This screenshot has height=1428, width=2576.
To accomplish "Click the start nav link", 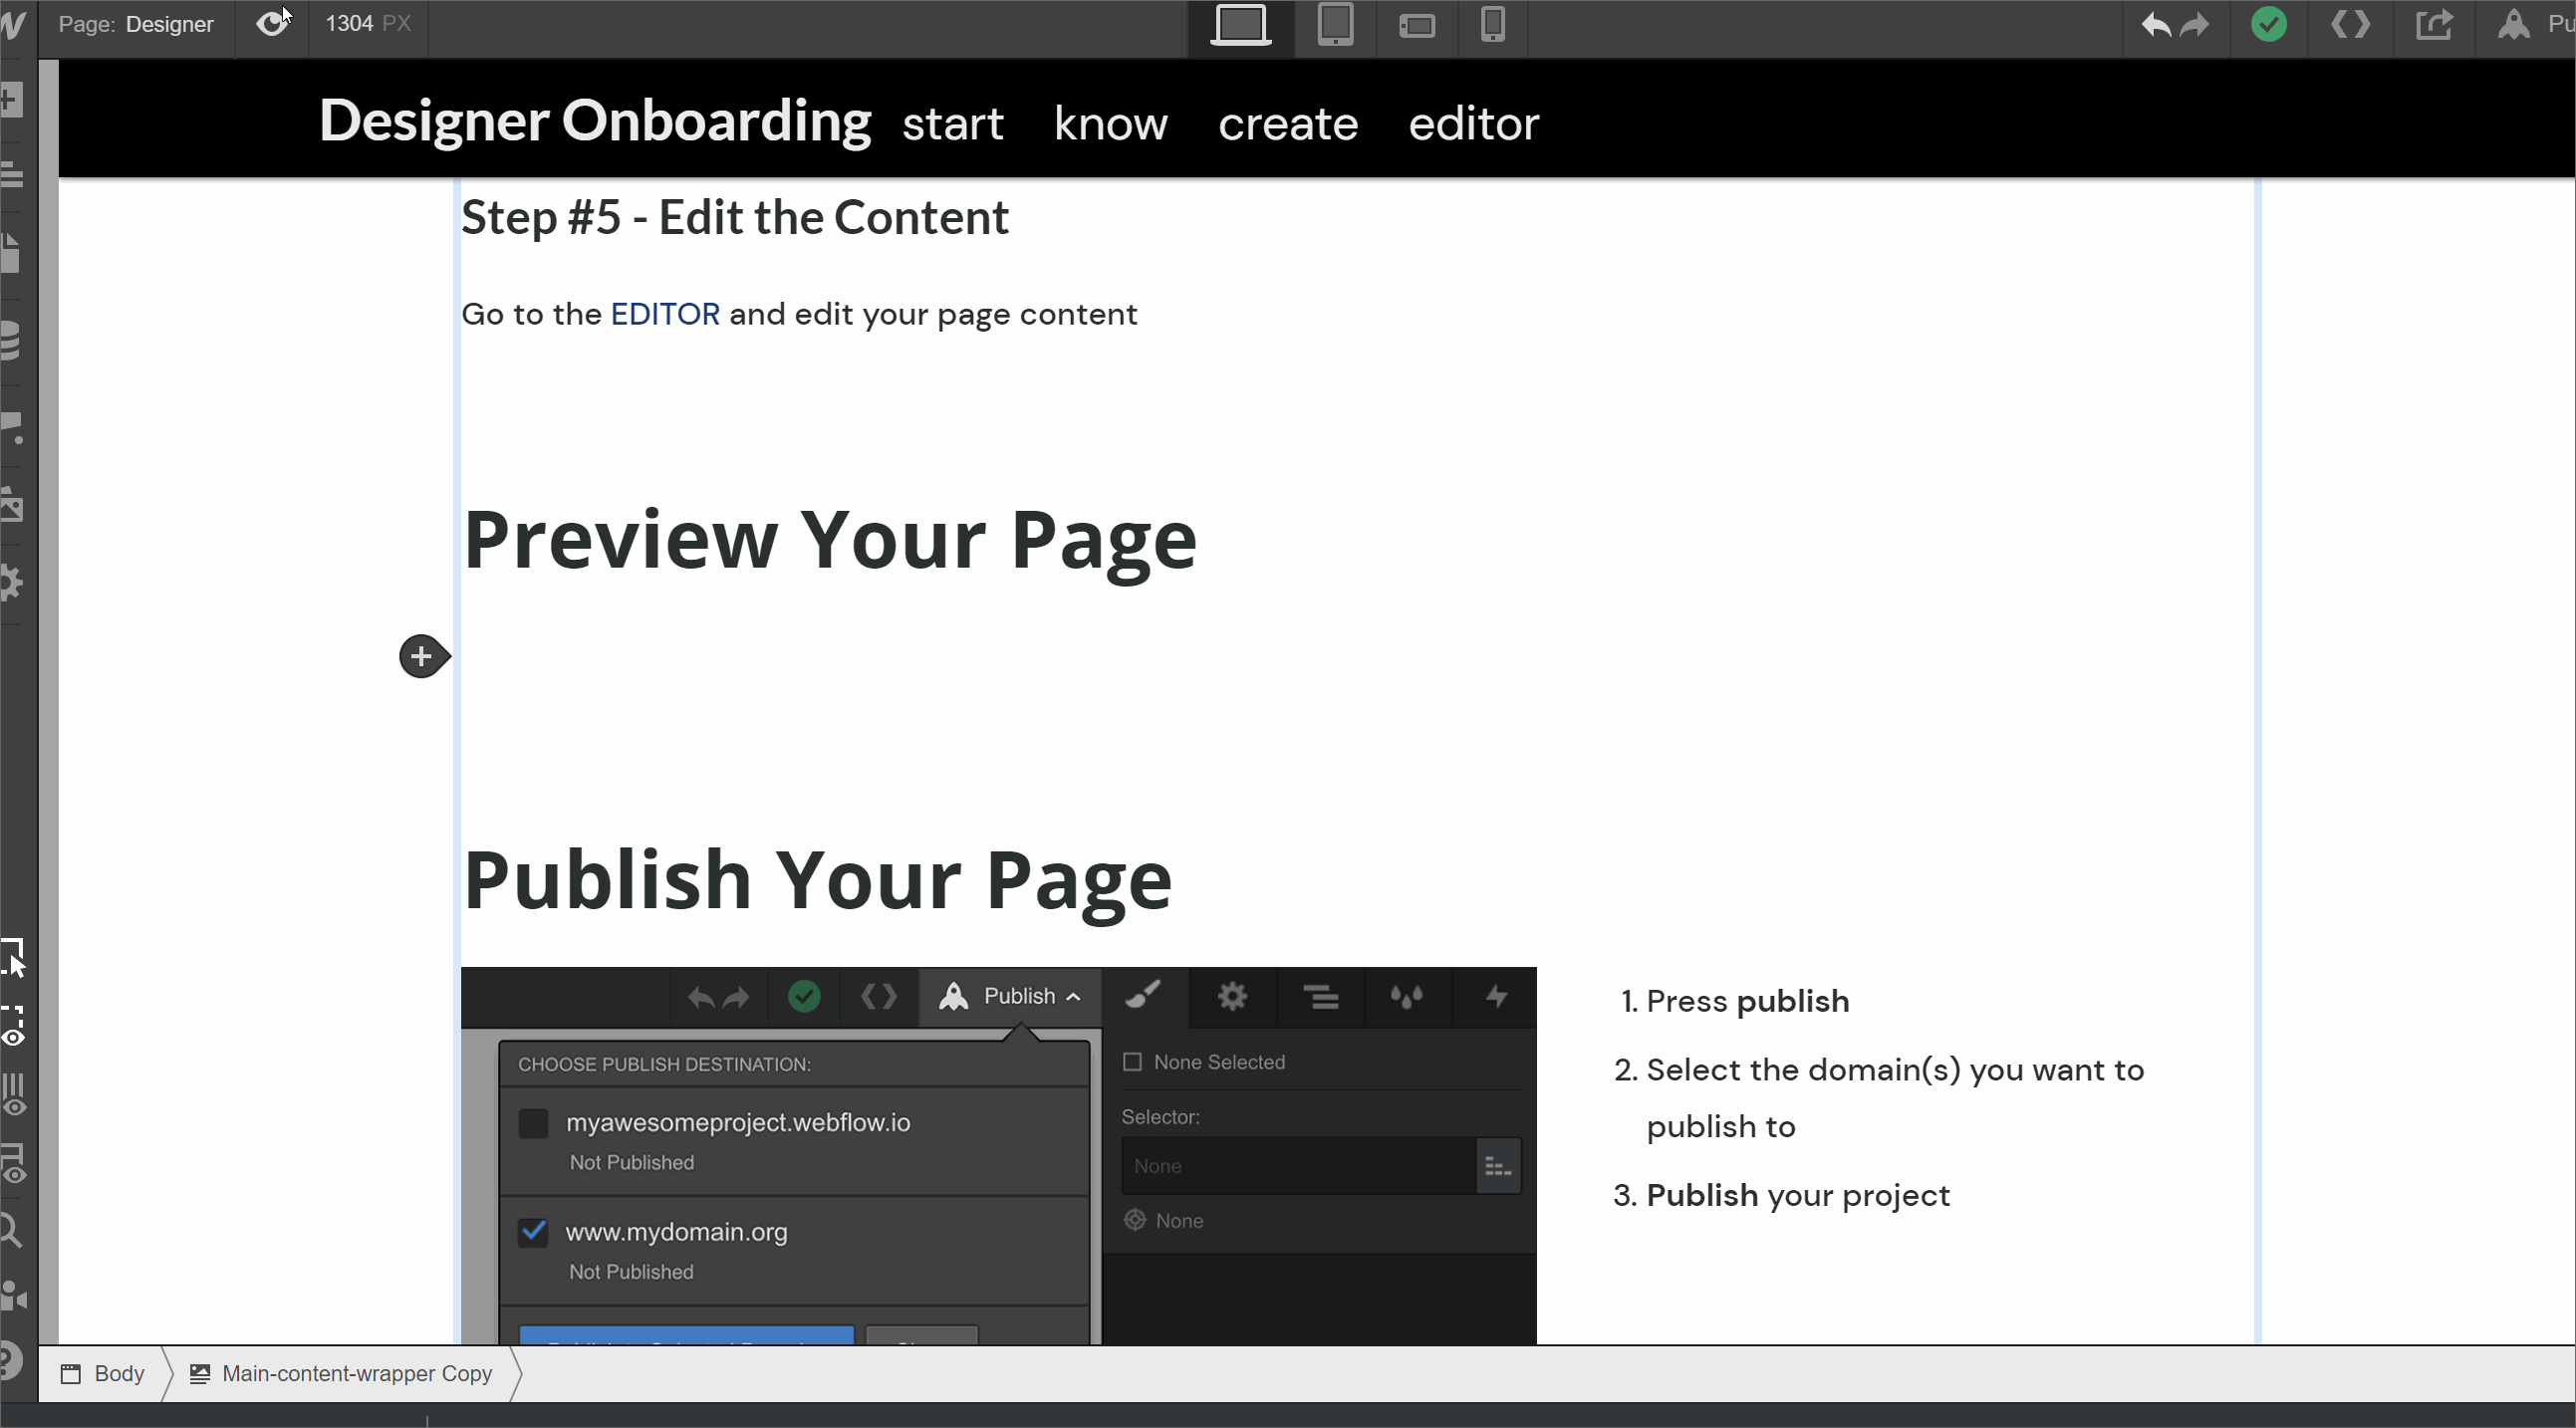I will coord(952,124).
